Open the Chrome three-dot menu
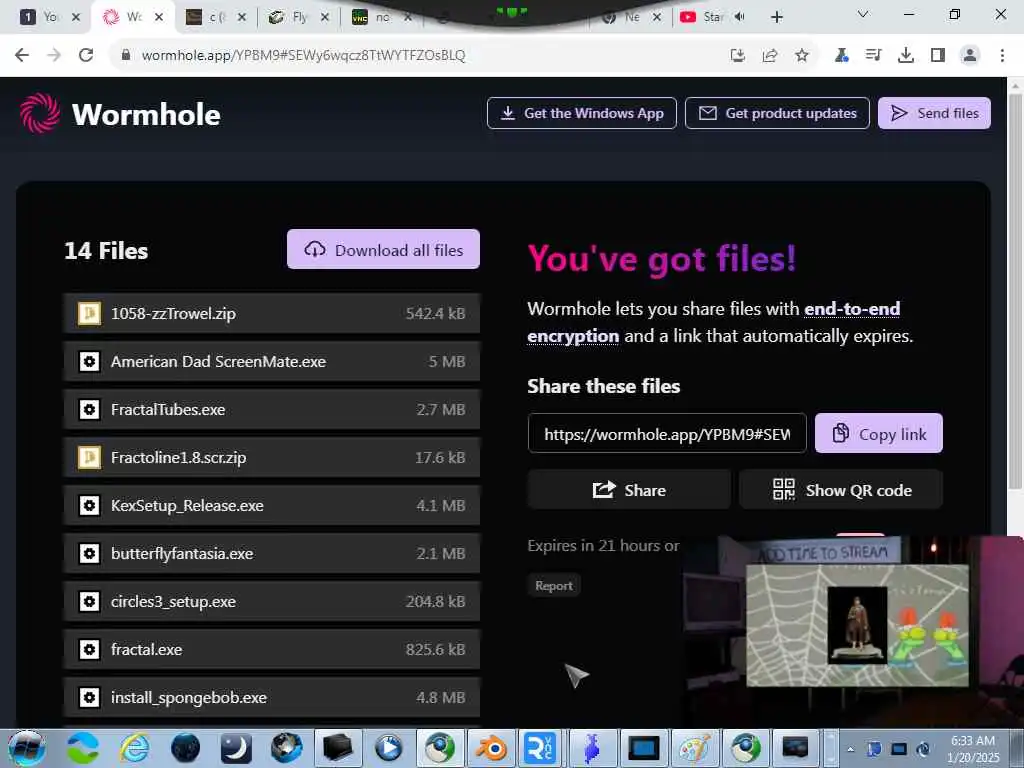 click(x=1002, y=56)
